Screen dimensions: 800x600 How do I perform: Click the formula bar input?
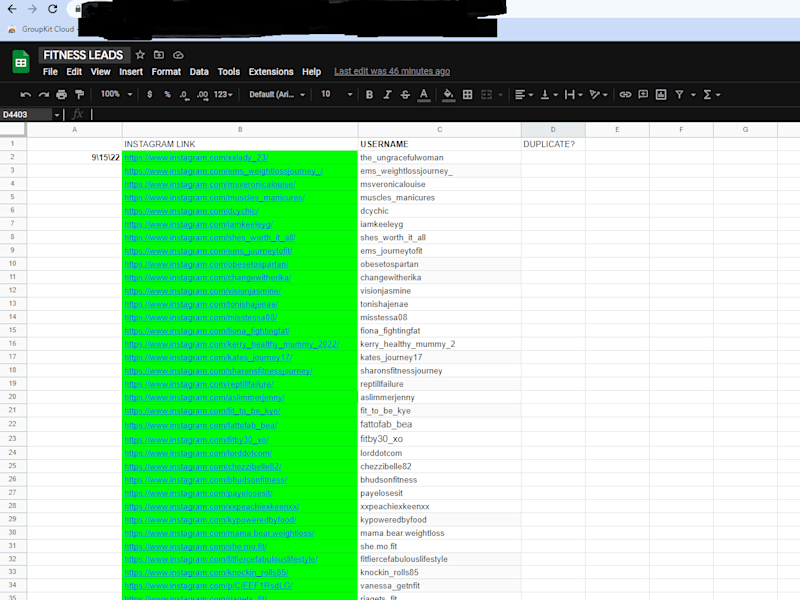(444, 114)
